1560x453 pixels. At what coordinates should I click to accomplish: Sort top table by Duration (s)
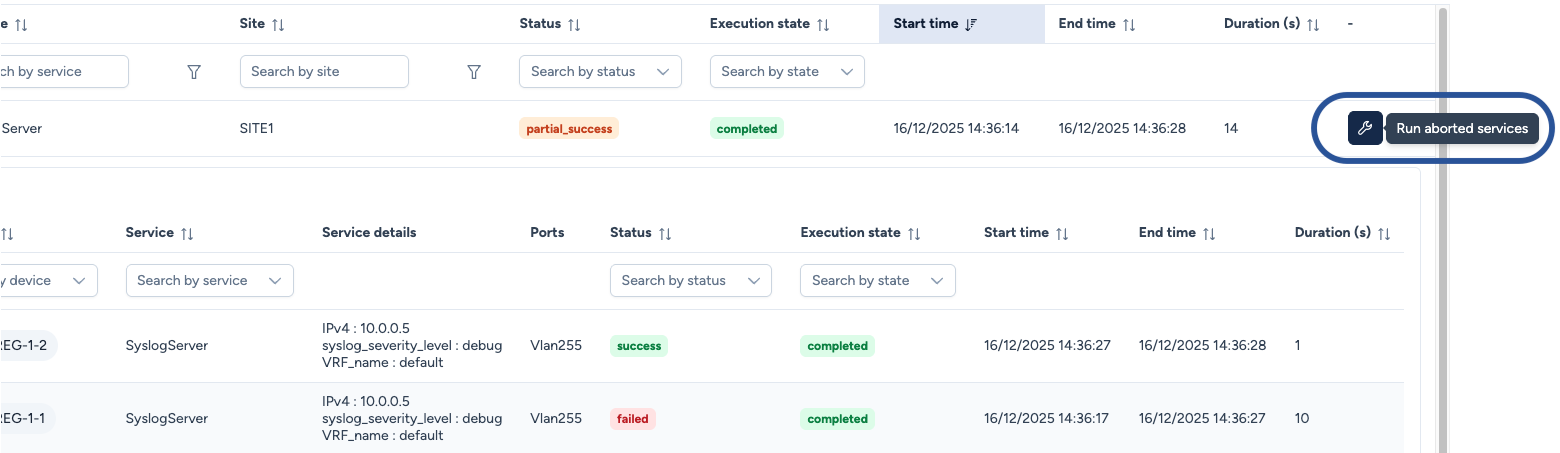pyautogui.click(x=1314, y=24)
